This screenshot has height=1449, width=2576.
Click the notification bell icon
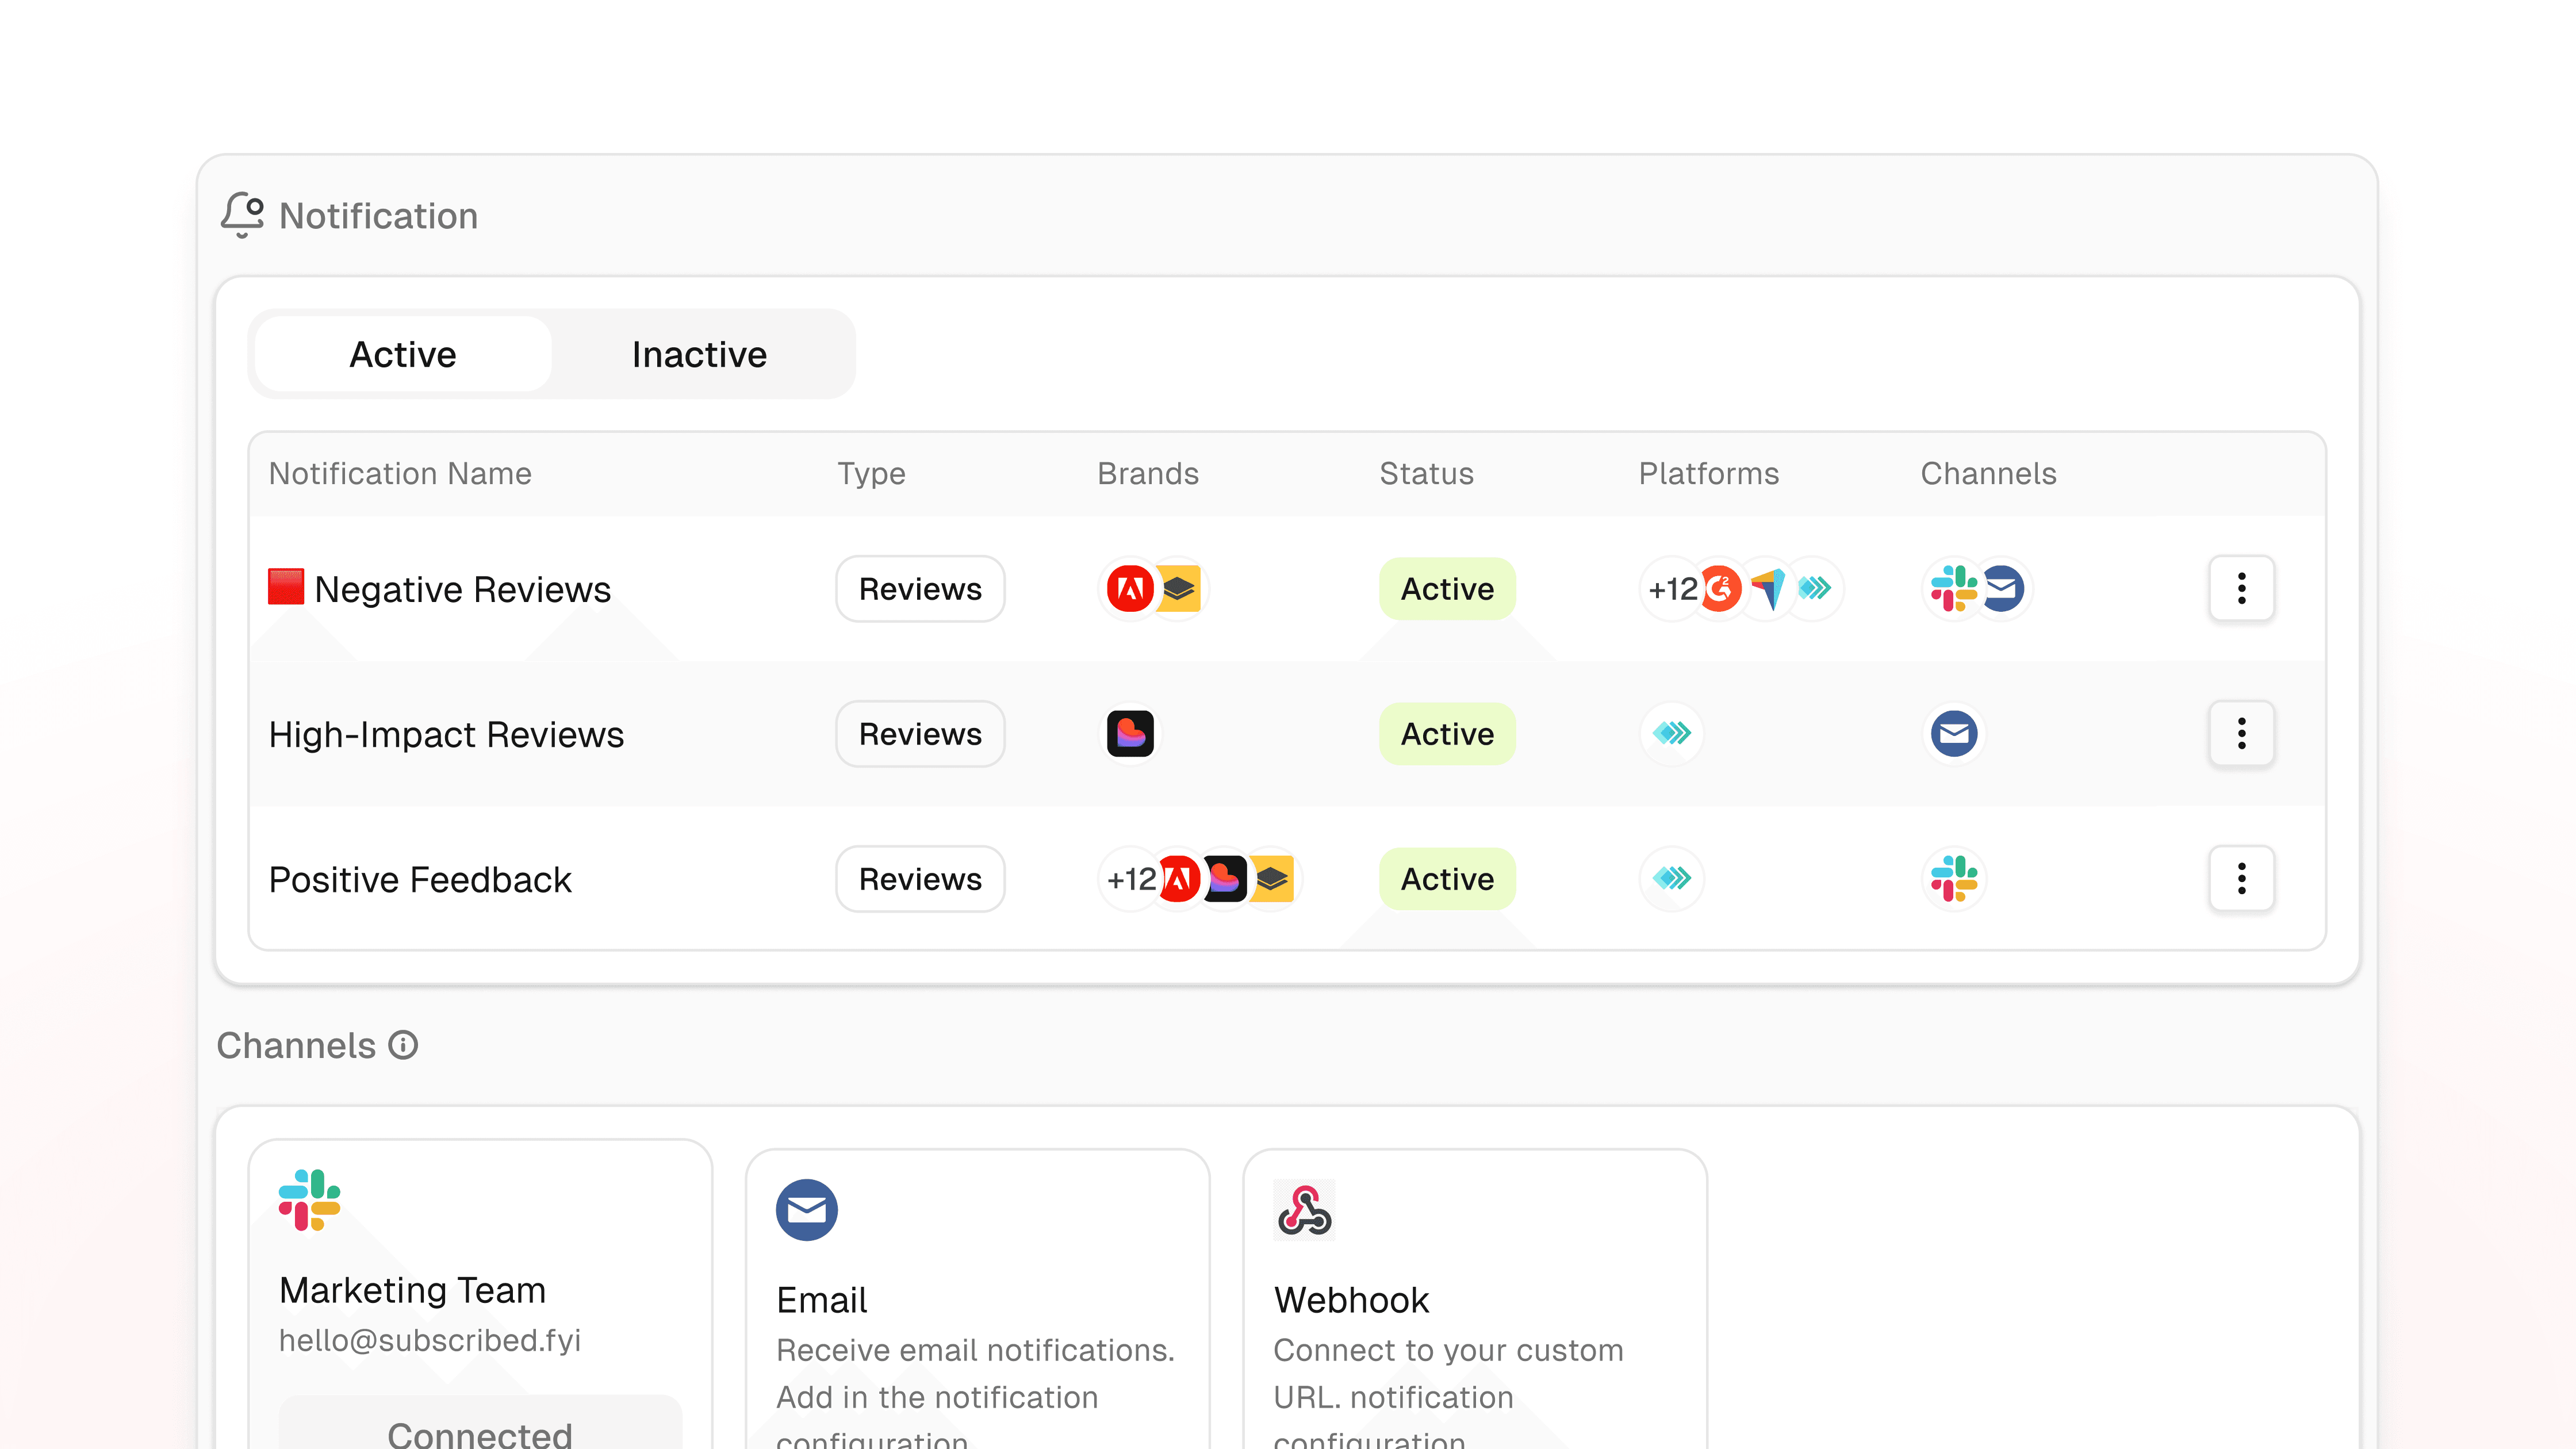coord(242,215)
